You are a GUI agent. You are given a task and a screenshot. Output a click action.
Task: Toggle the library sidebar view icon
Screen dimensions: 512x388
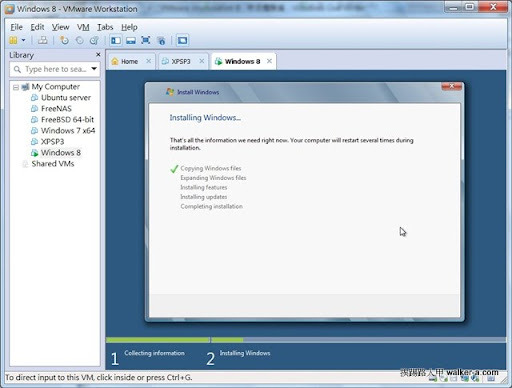pyautogui.click(x=116, y=41)
